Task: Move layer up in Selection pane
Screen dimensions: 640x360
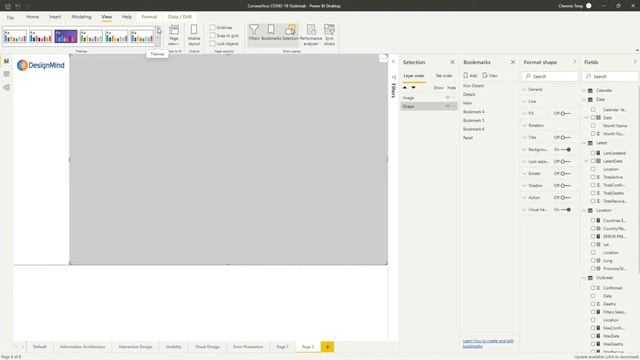Action: click(x=405, y=88)
